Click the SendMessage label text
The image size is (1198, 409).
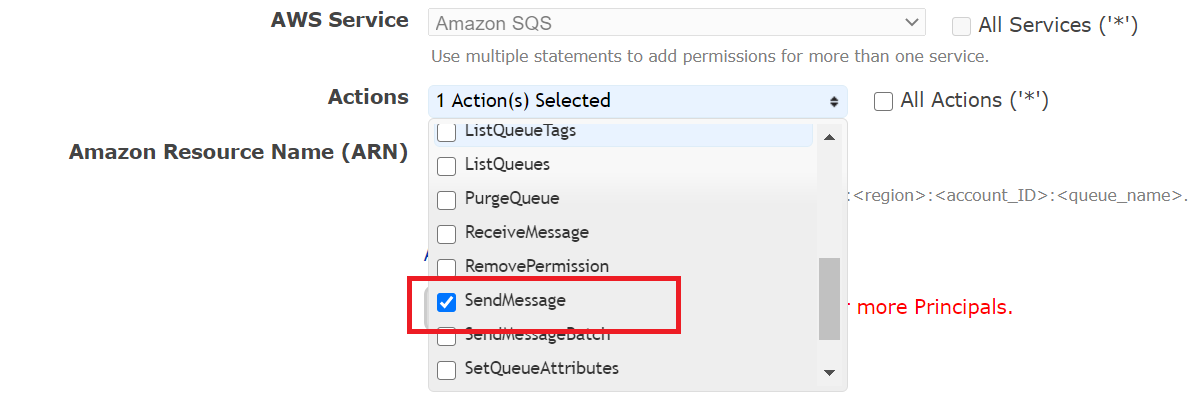[x=515, y=300]
